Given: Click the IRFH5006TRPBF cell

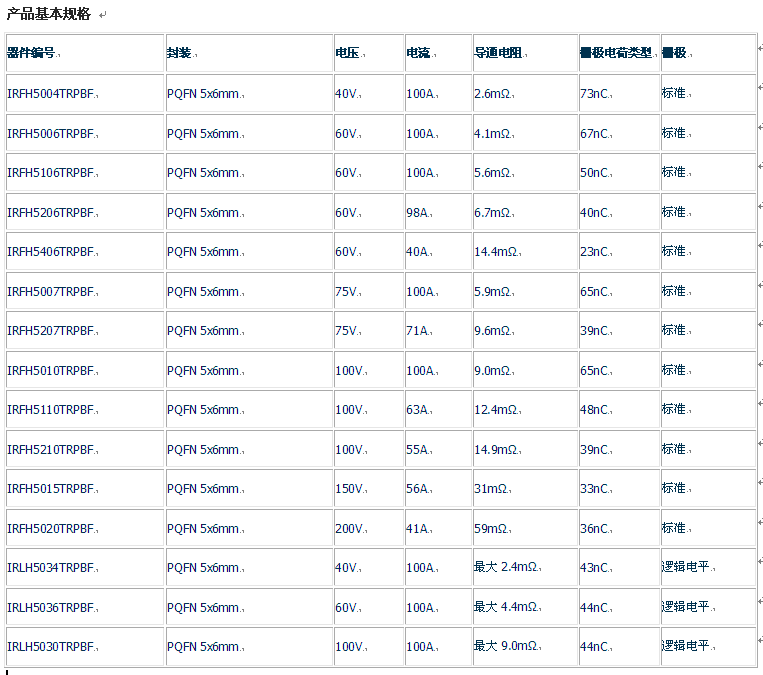Looking at the screenshot, I should (50, 134).
